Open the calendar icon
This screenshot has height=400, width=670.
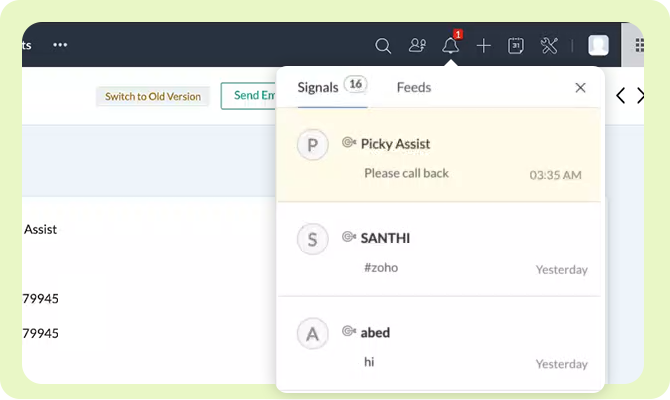click(516, 46)
